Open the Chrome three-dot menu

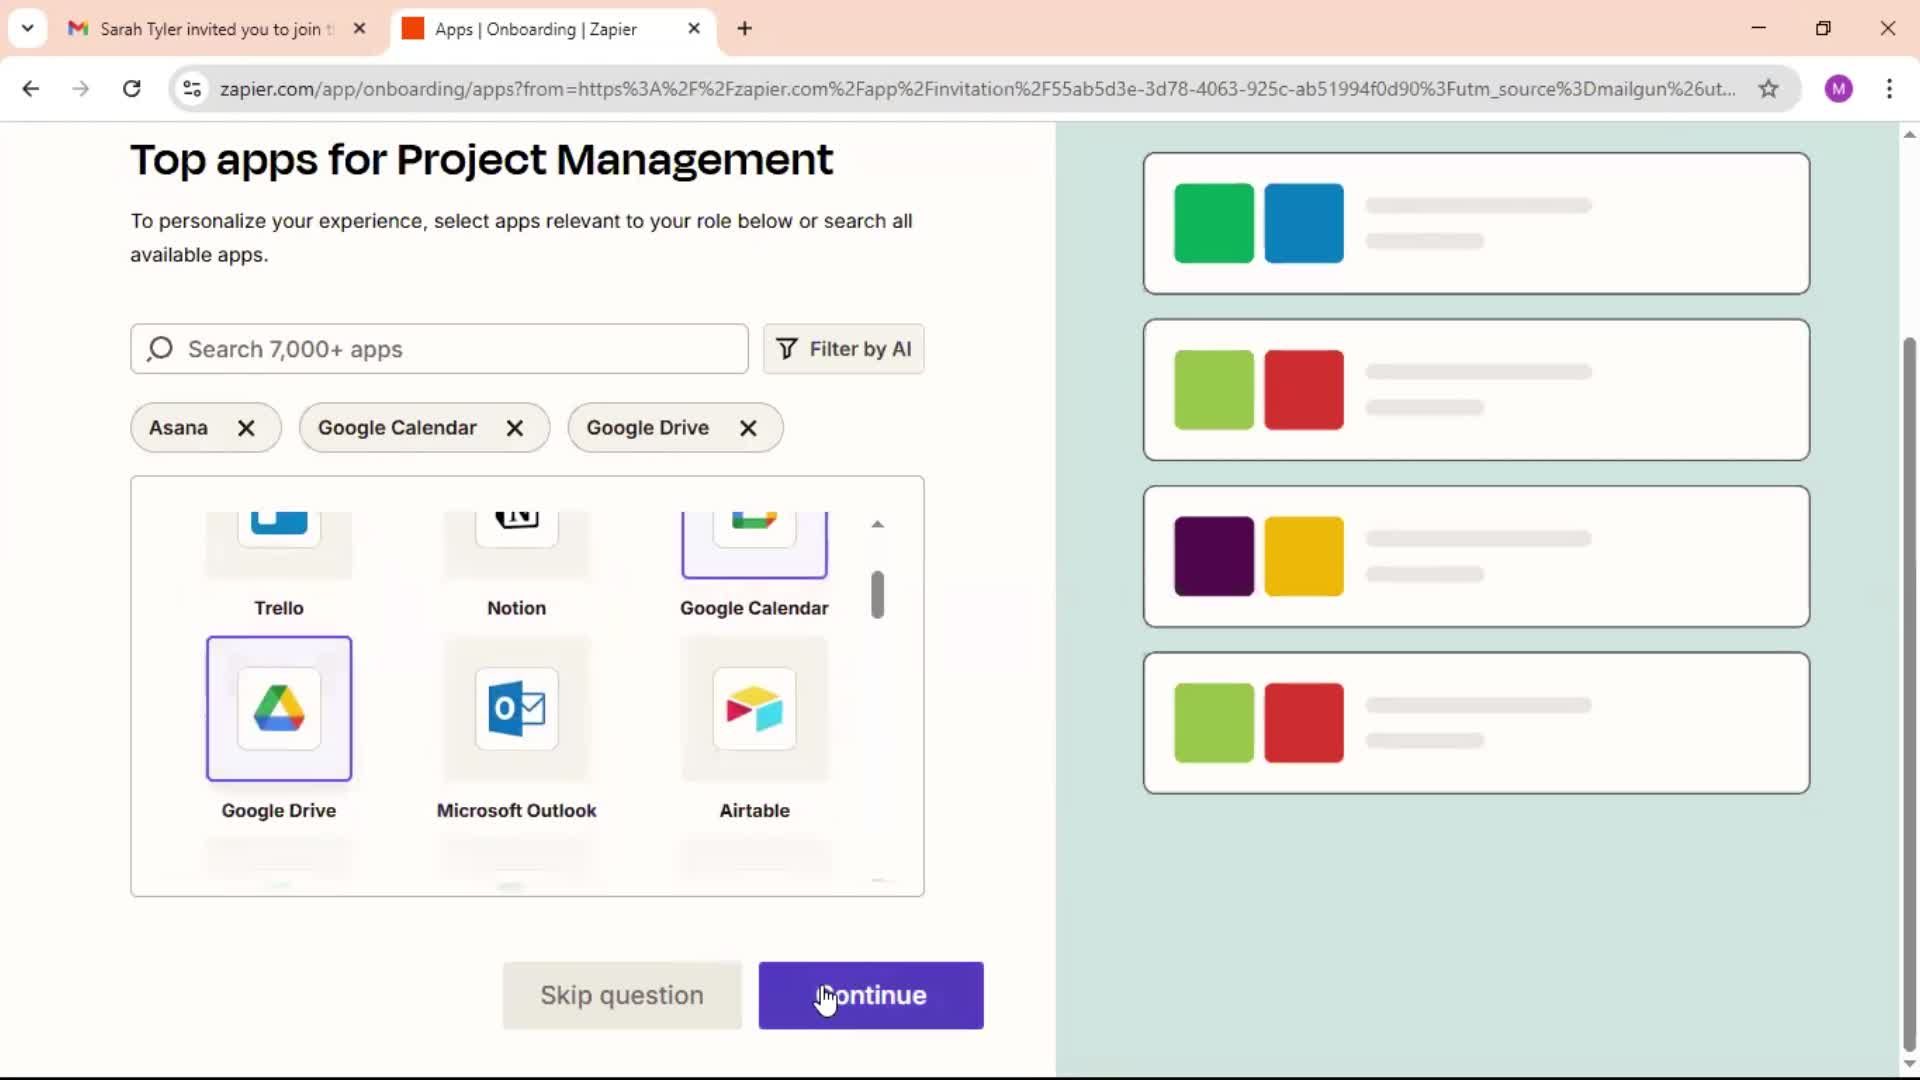click(1889, 89)
